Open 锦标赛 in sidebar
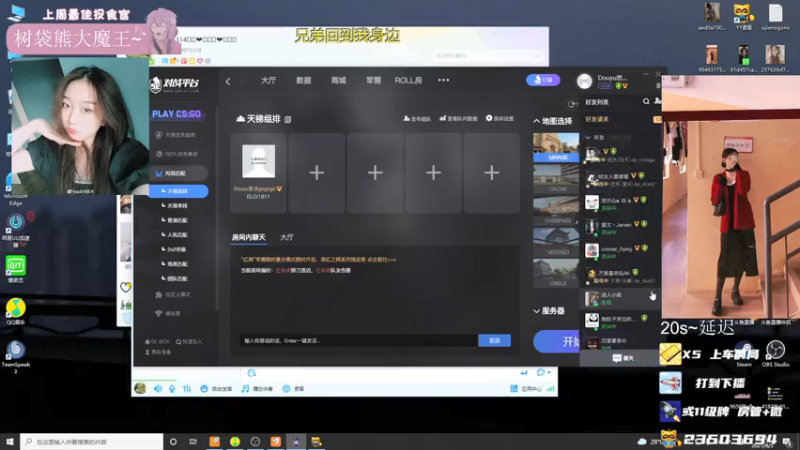 168,313
